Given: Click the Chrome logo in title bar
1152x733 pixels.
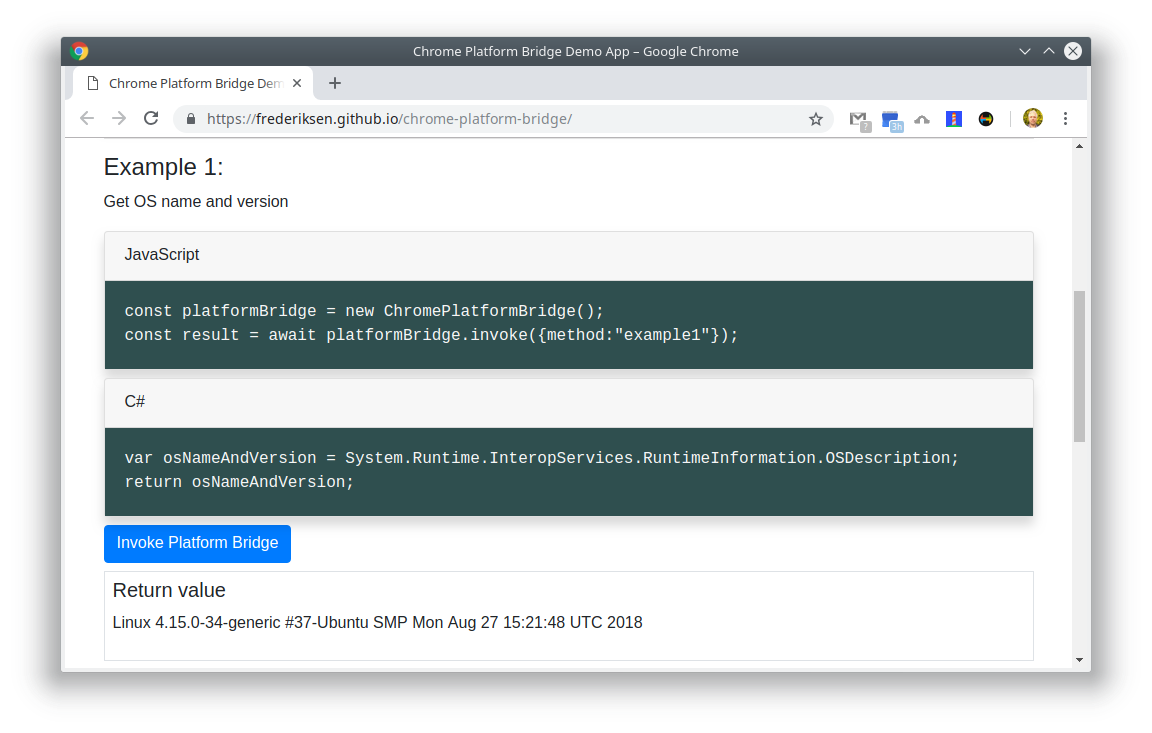Looking at the screenshot, I should coord(80,51).
